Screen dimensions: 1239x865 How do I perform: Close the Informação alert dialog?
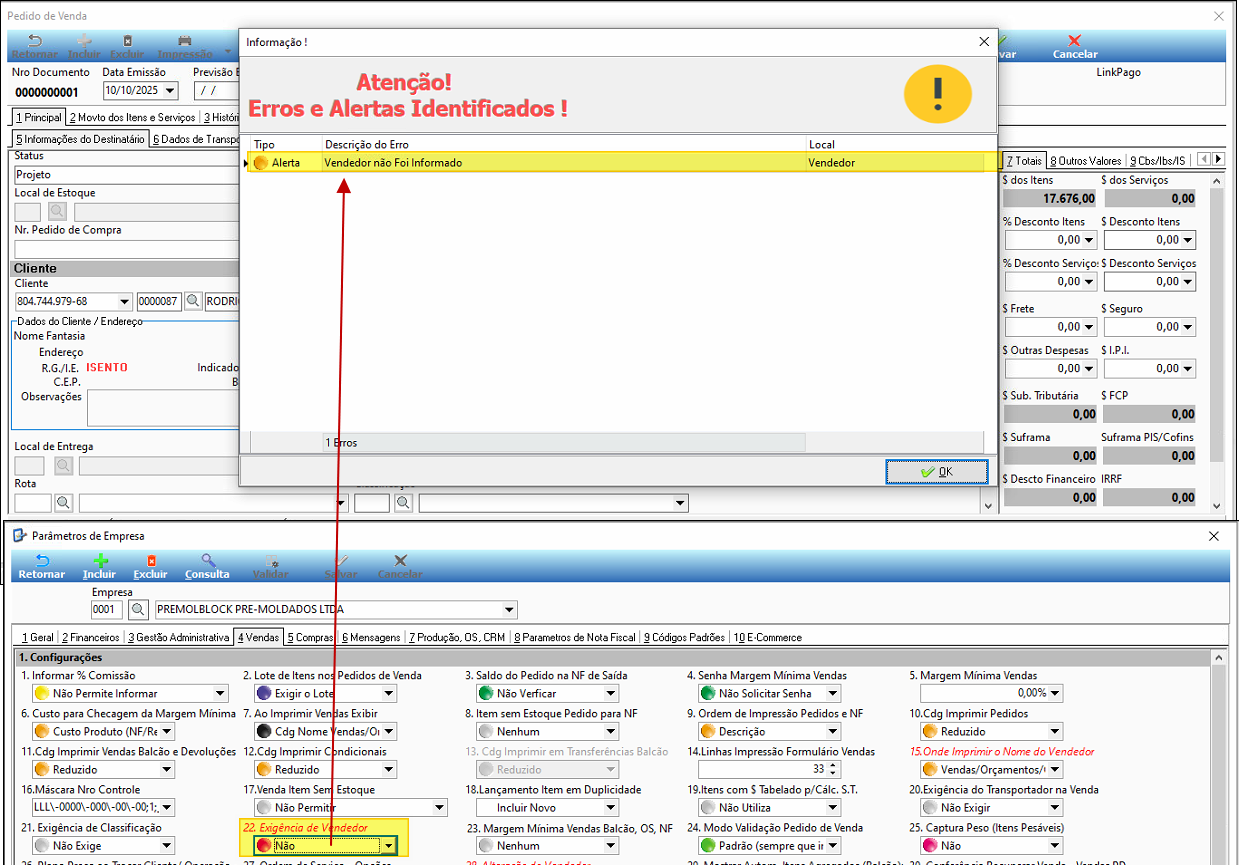pos(983,42)
